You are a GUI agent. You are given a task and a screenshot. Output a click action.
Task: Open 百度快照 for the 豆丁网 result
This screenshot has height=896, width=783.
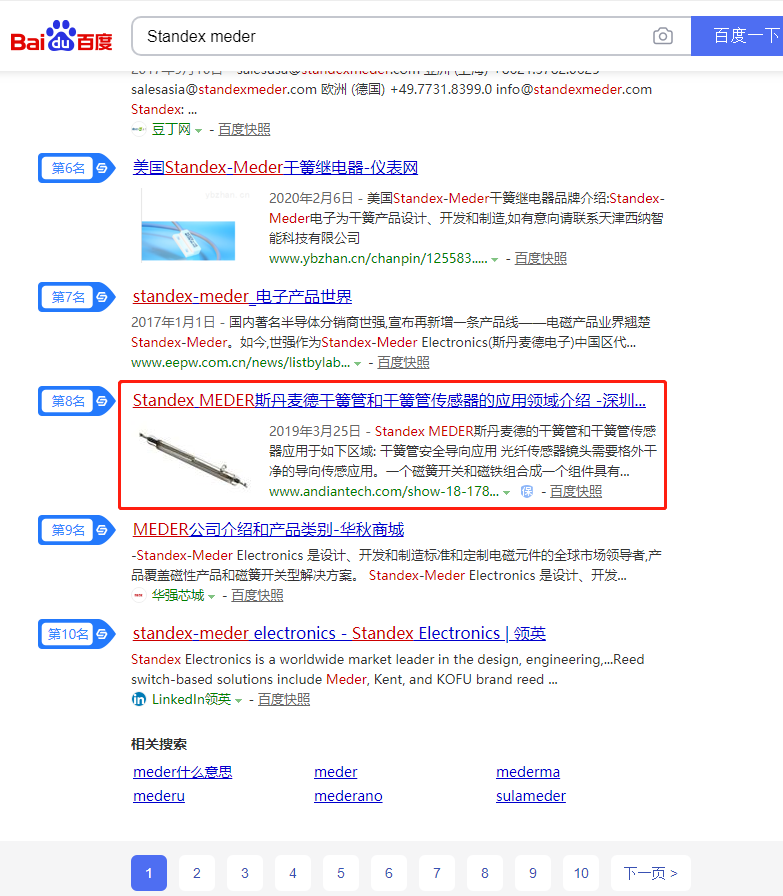coord(244,130)
